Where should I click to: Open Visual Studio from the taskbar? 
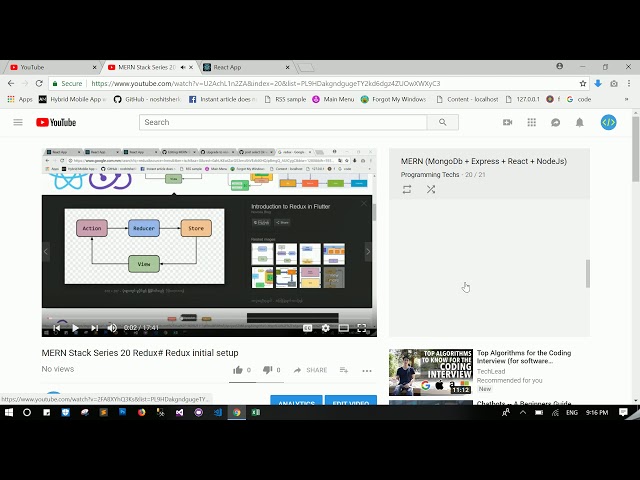(x=179, y=412)
